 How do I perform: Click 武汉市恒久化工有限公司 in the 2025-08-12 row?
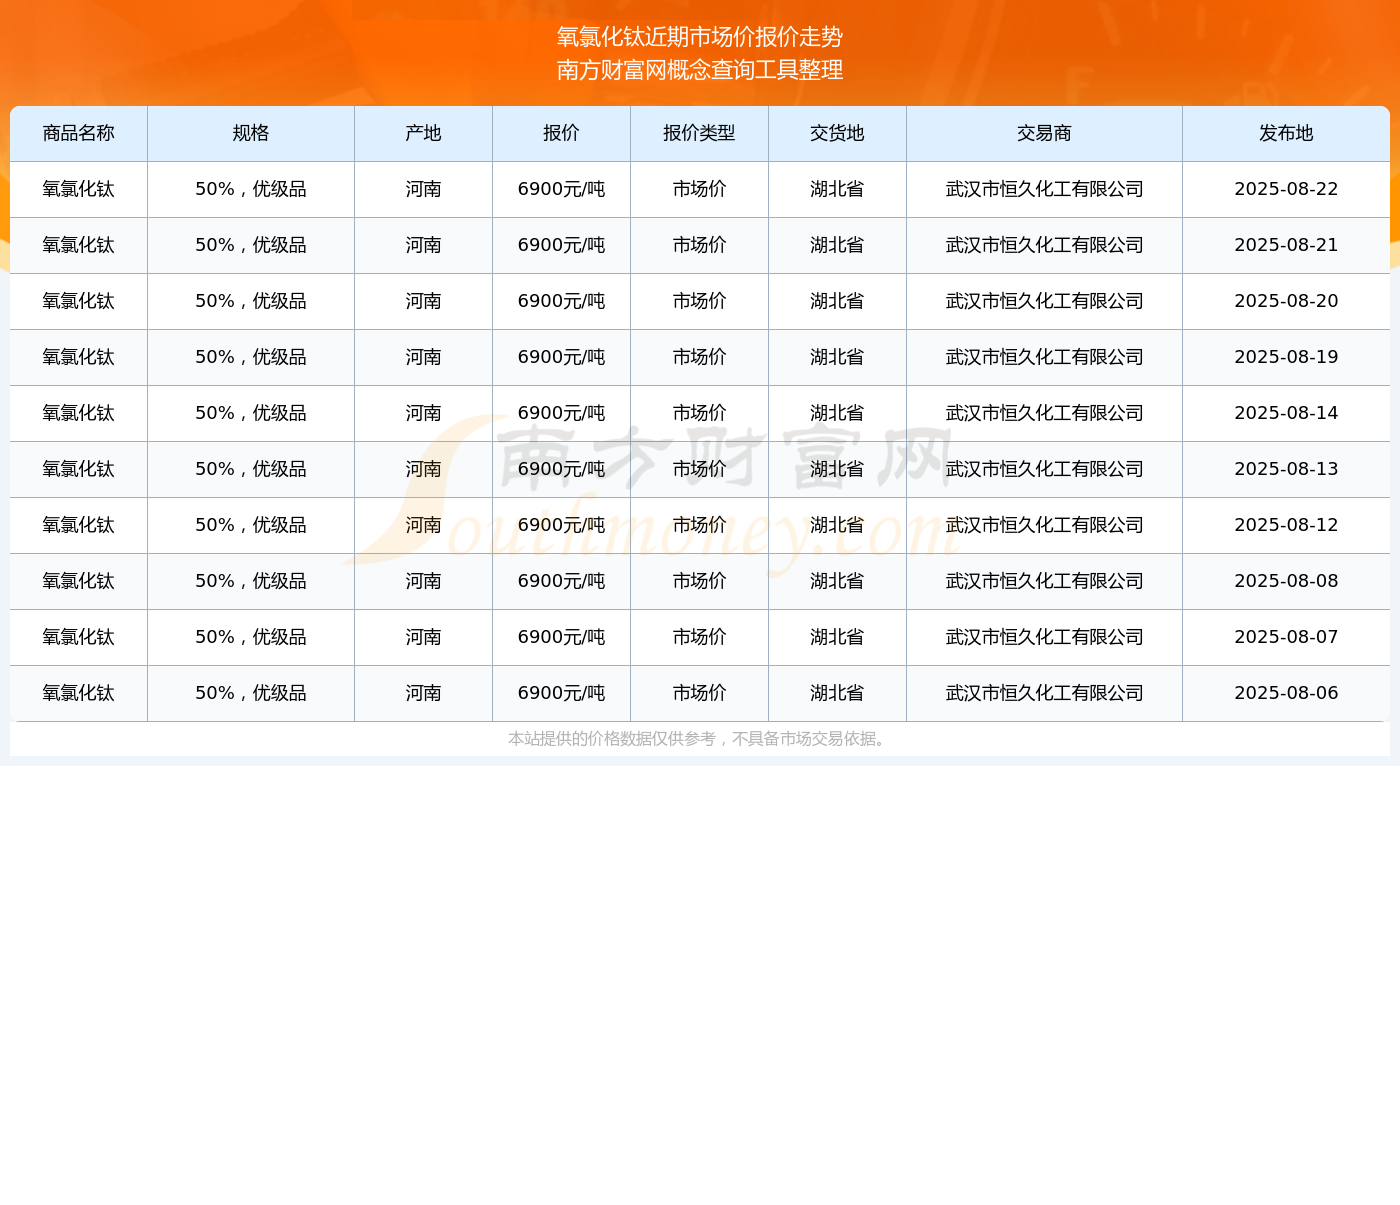pyautogui.click(x=1044, y=525)
